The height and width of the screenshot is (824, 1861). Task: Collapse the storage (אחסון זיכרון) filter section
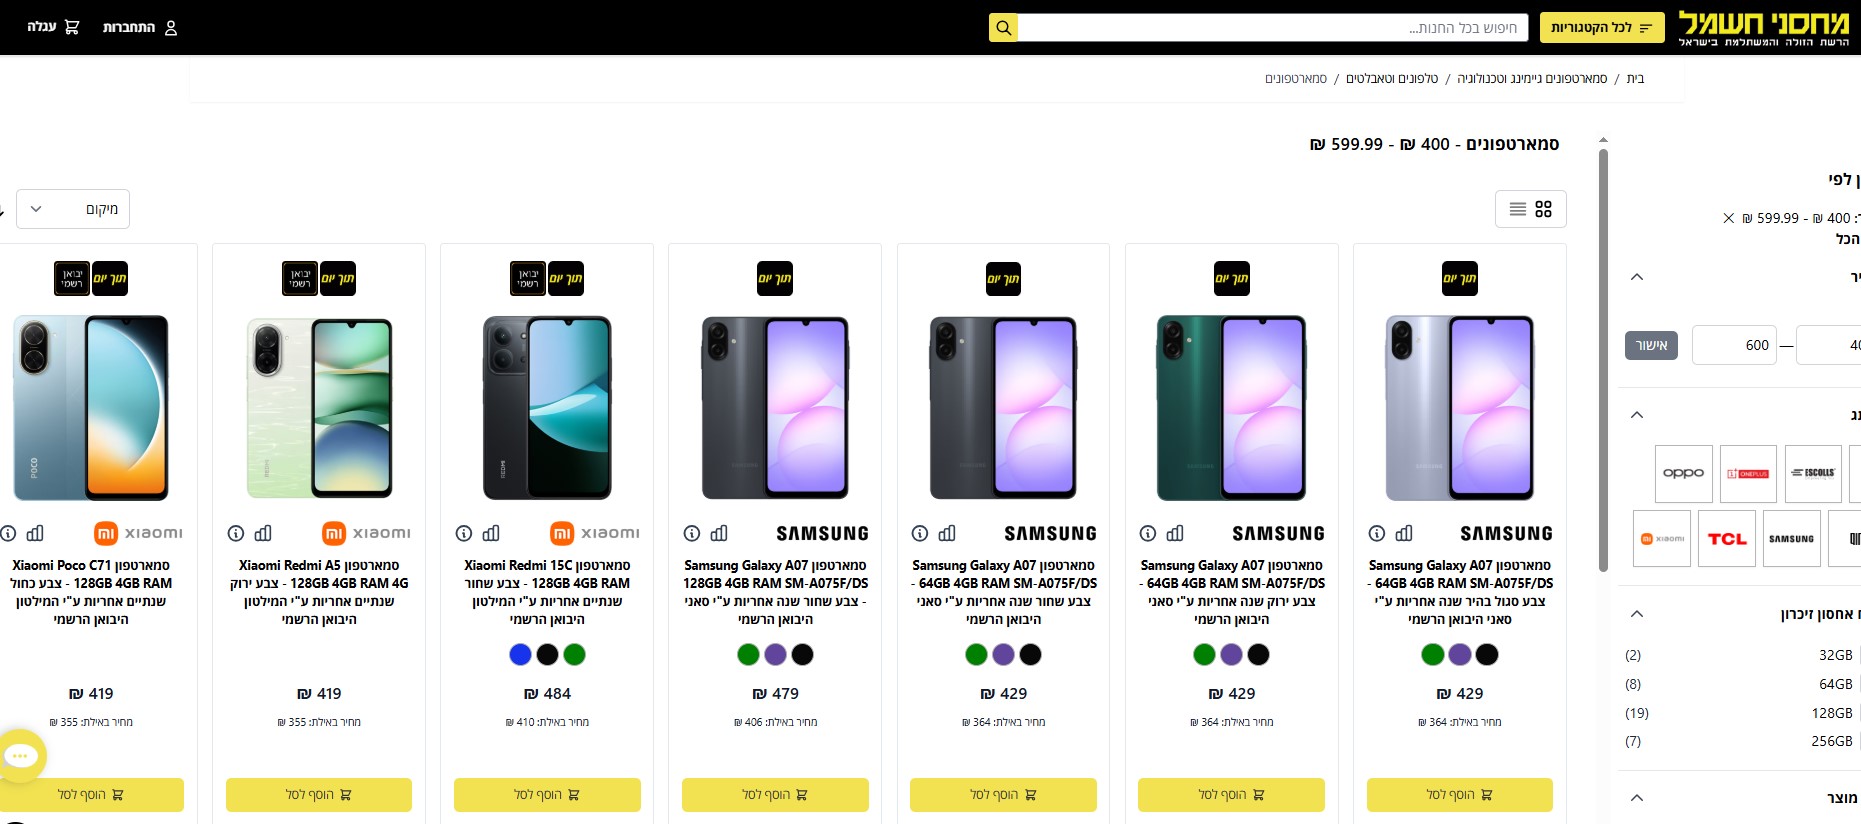(1637, 614)
